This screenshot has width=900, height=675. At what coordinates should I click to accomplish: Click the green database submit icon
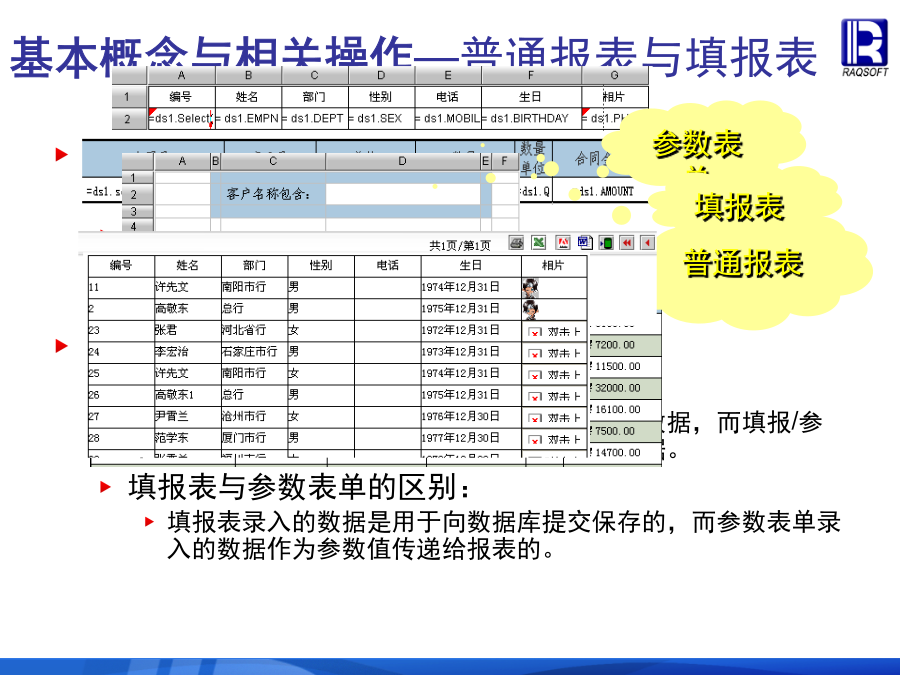(x=605, y=243)
